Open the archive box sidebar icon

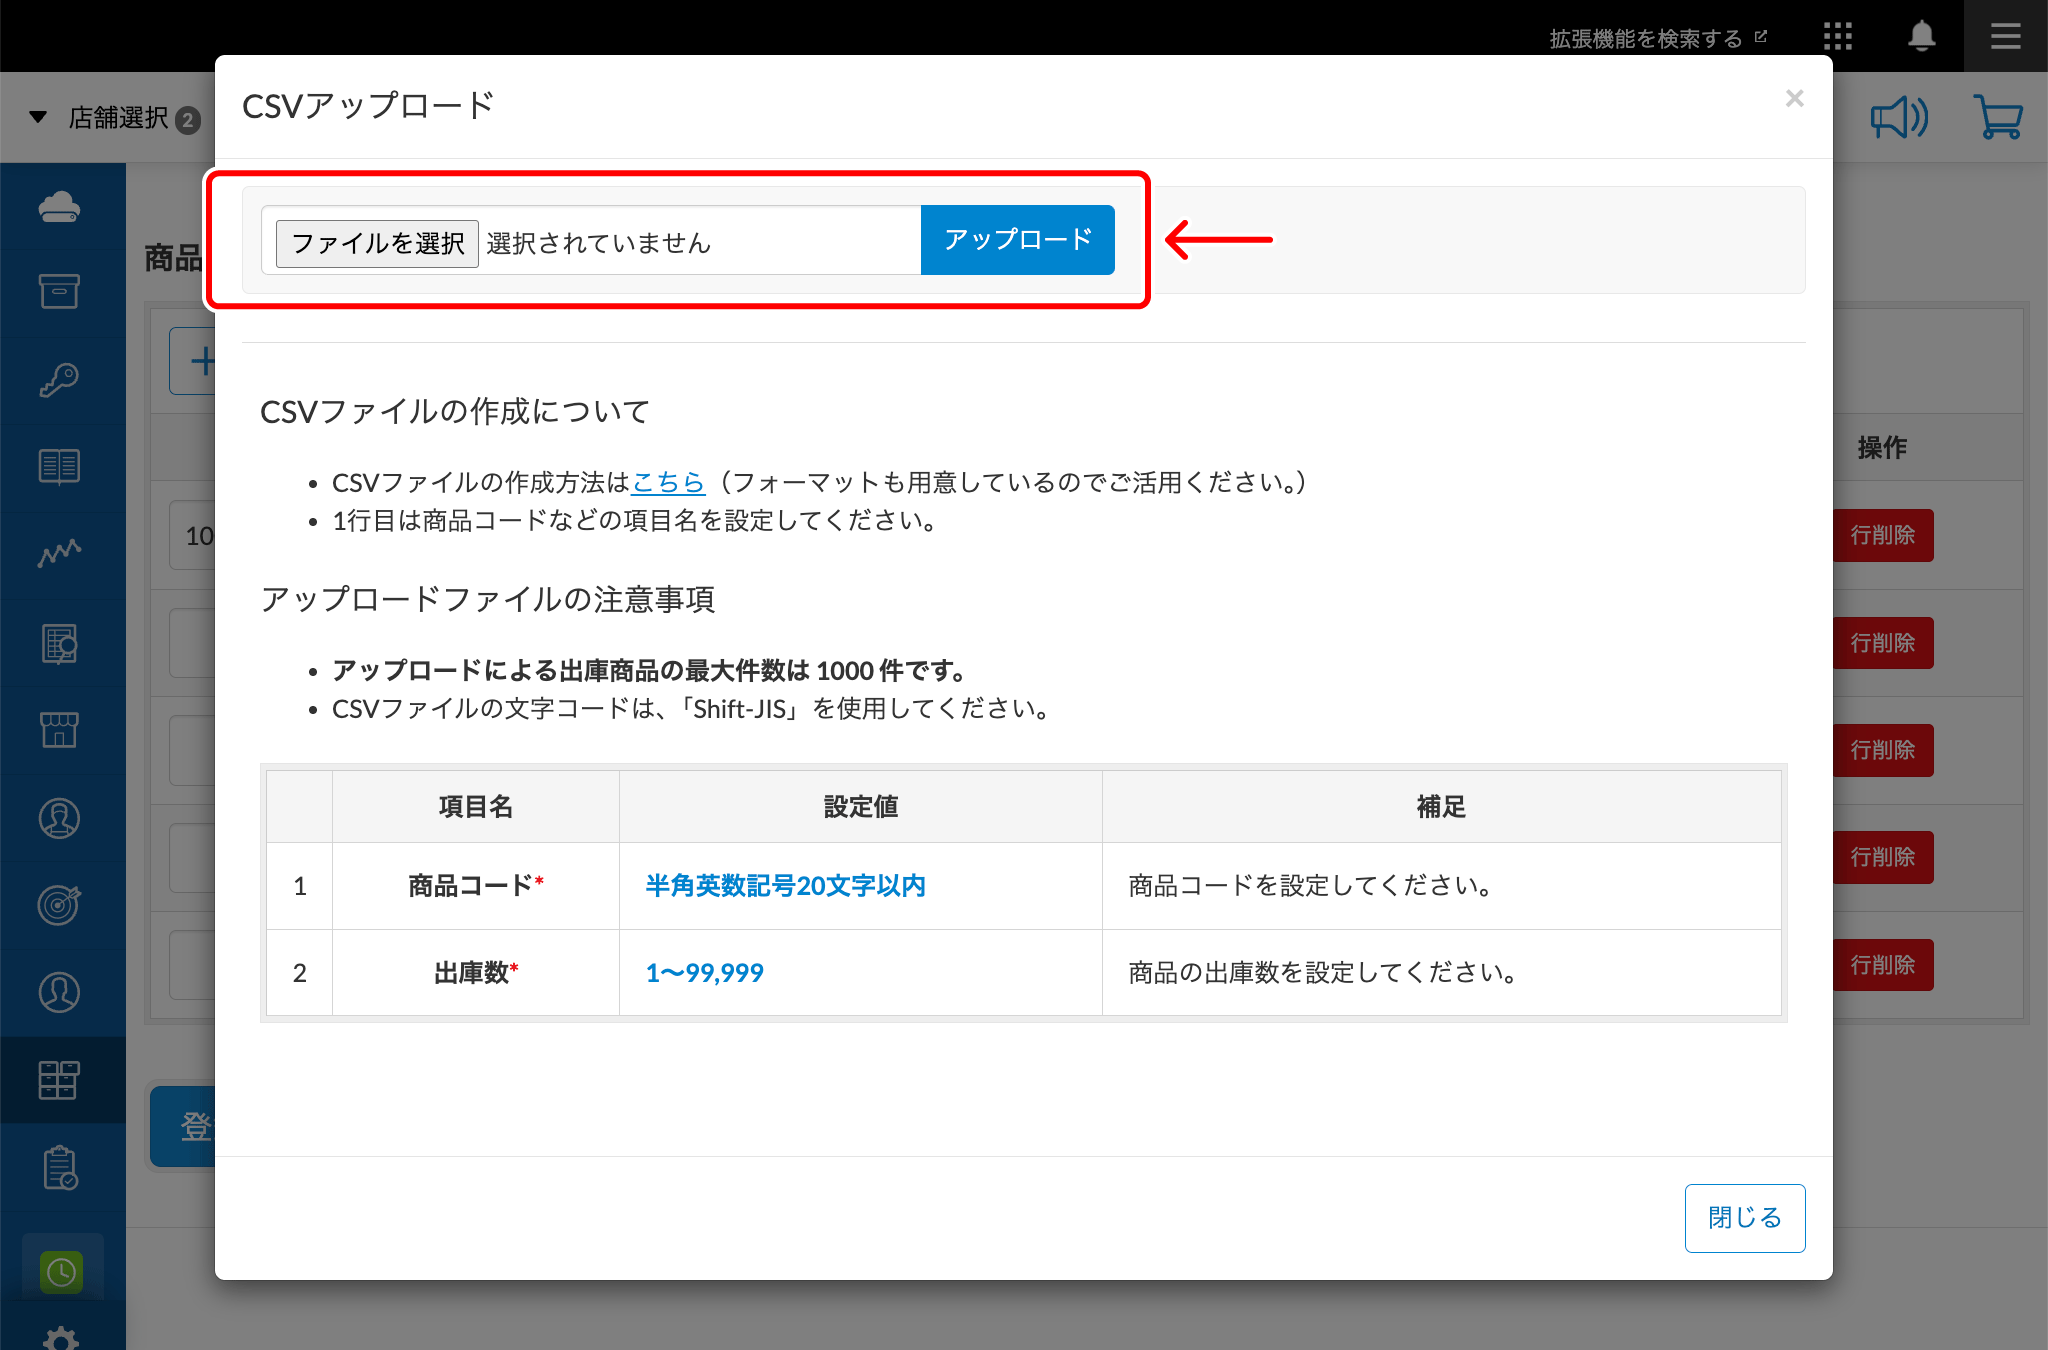pos(60,291)
